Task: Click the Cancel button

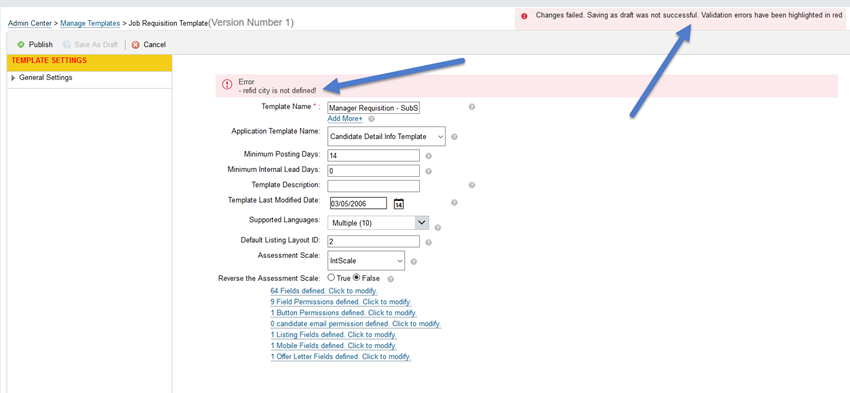Action: click(x=149, y=44)
